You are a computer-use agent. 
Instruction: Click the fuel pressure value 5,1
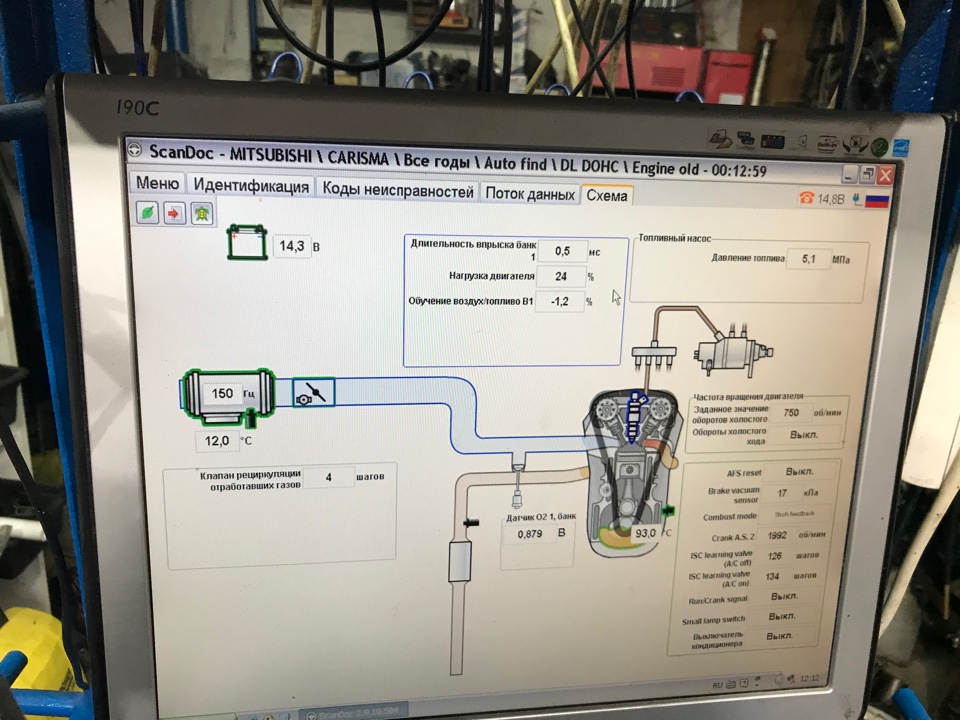[x=808, y=259]
